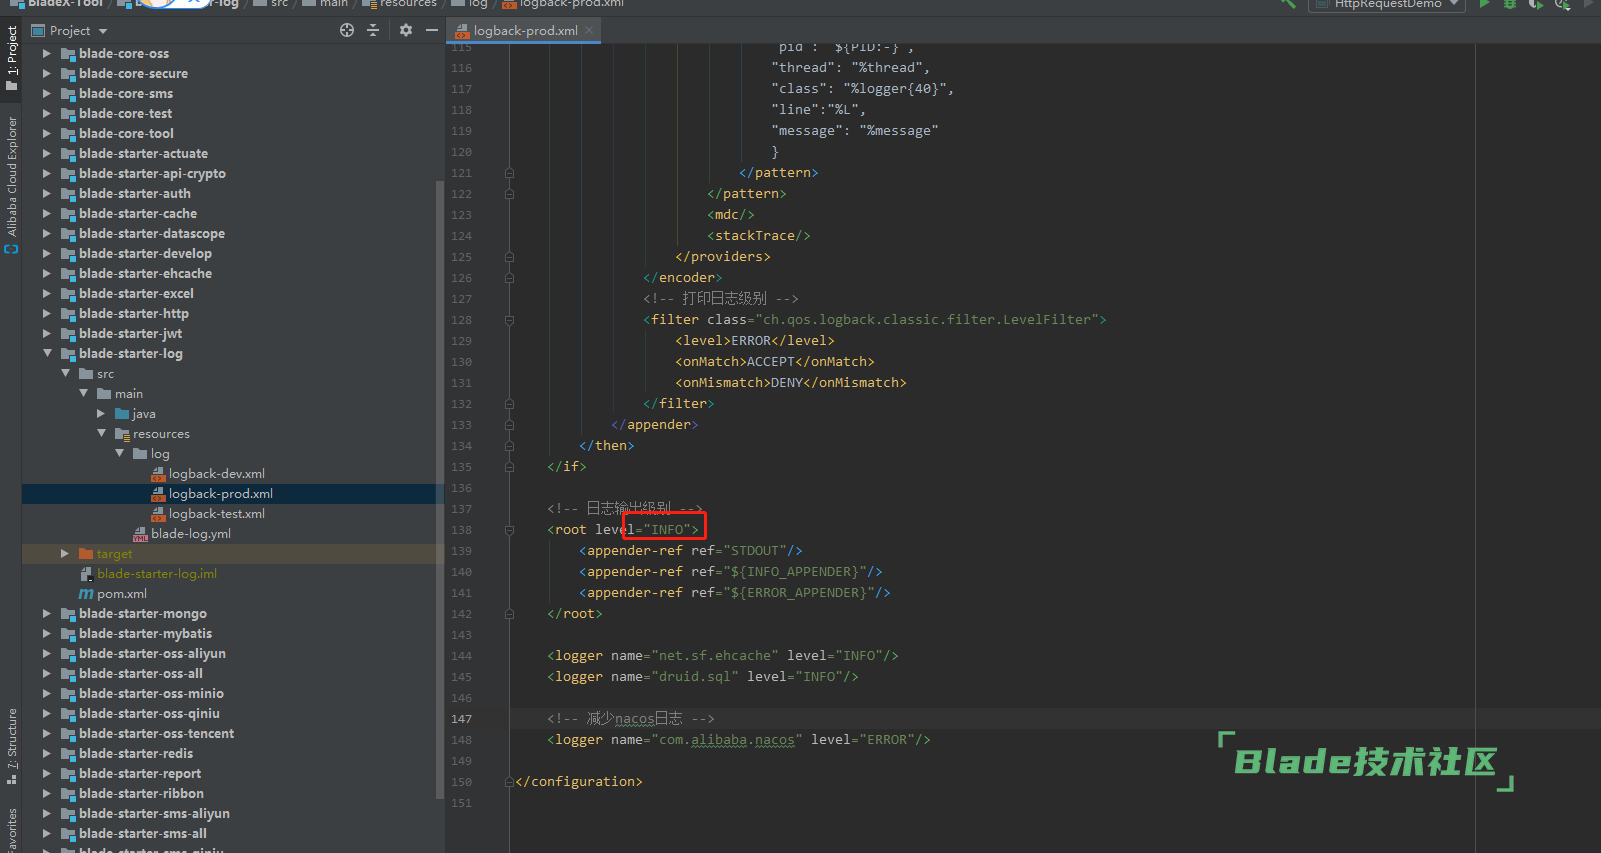Select blade-starter-sms-aliyun module

(x=154, y=813)
